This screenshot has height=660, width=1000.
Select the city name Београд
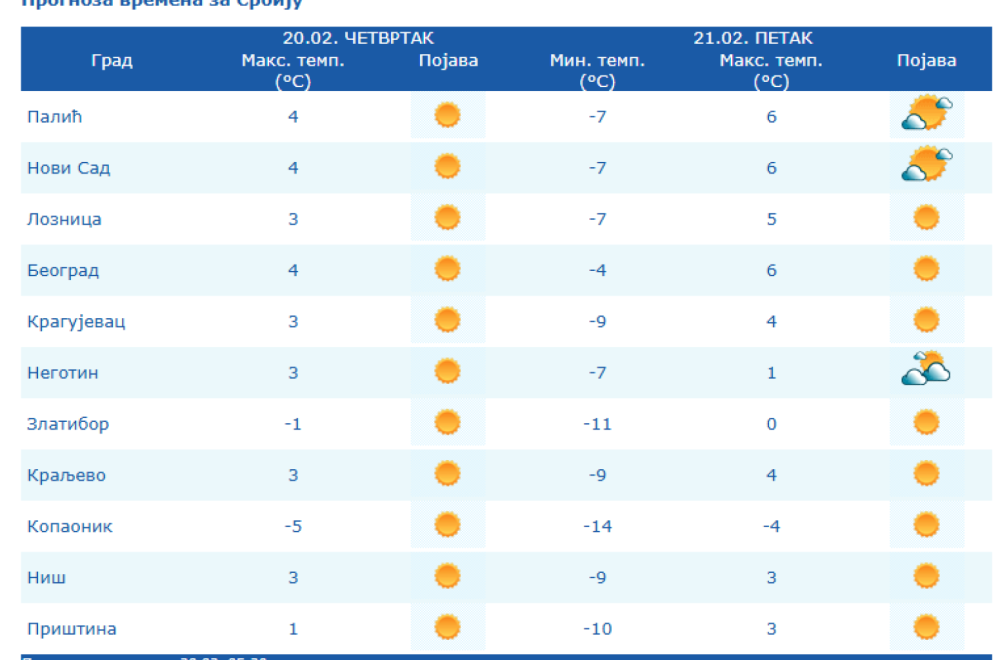(x=62, y=271)
